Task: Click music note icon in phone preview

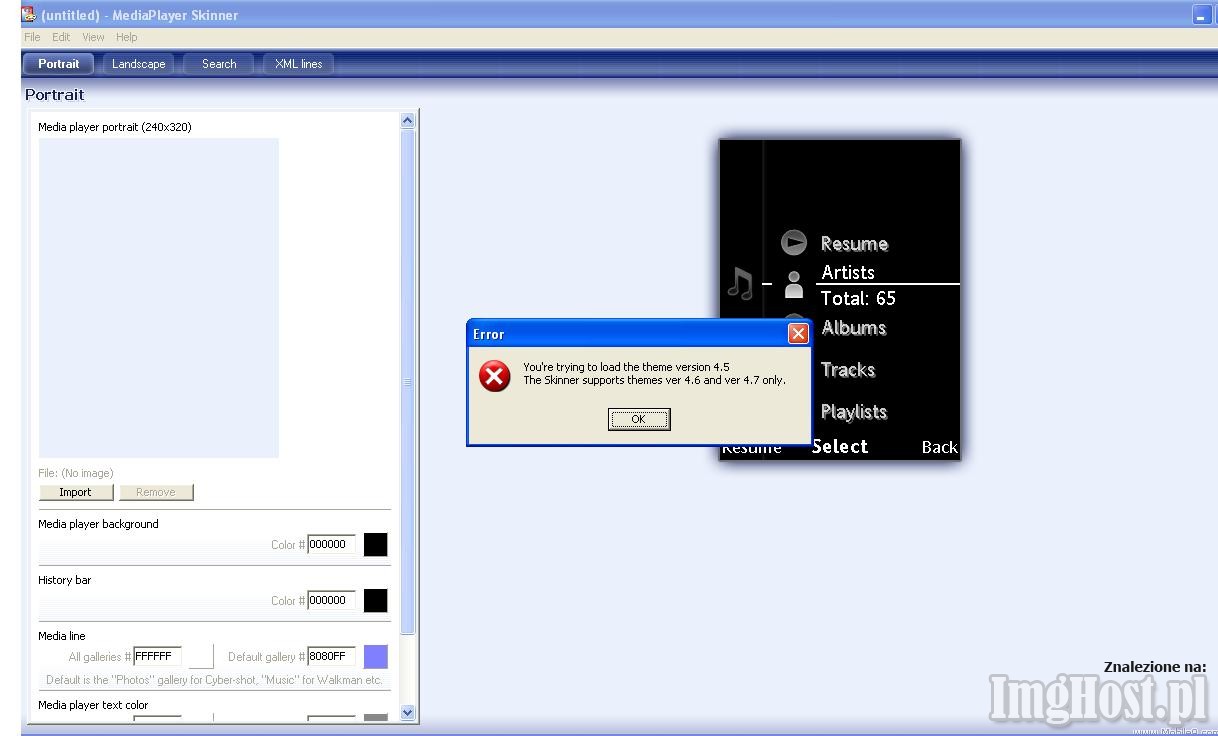Action: click(740, 284)
